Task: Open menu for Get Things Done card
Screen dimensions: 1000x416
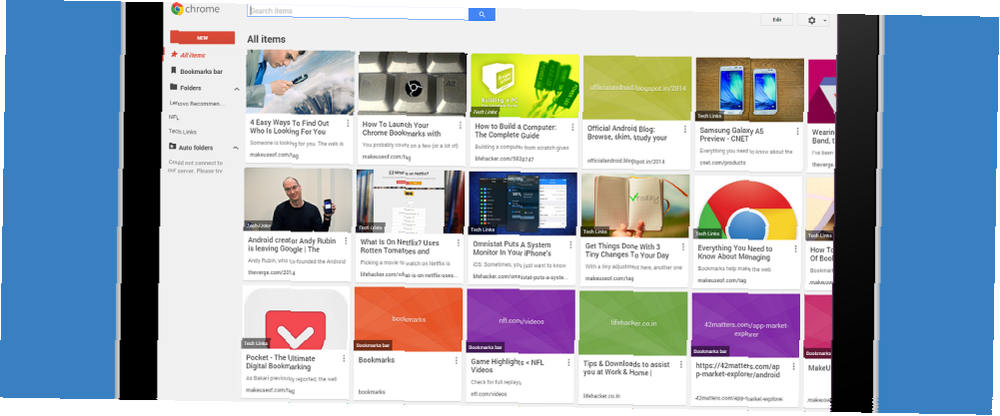Action: coord(682,246)
